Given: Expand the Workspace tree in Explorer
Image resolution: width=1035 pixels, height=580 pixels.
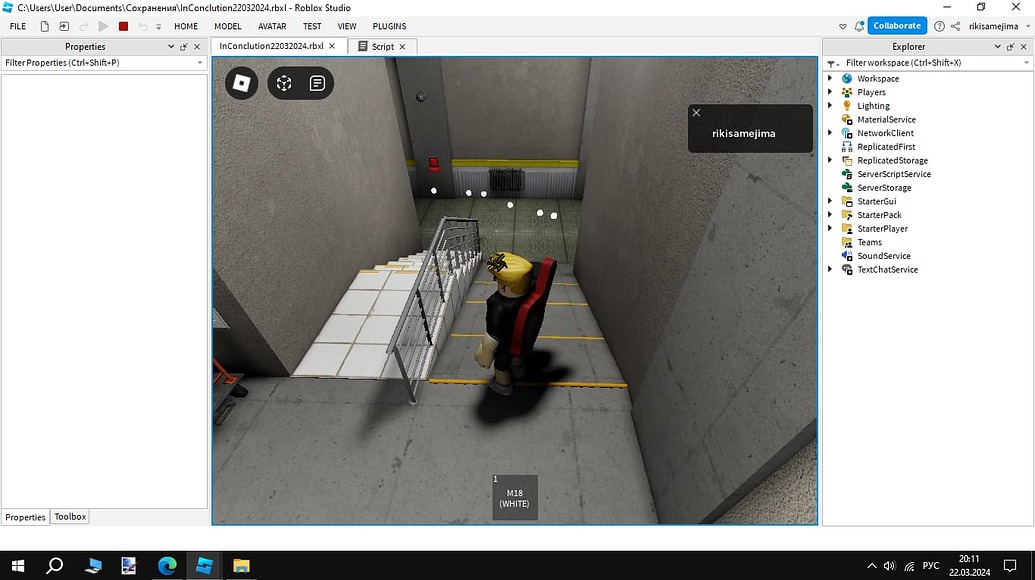Looking at the screenshot, I should 831,78.
